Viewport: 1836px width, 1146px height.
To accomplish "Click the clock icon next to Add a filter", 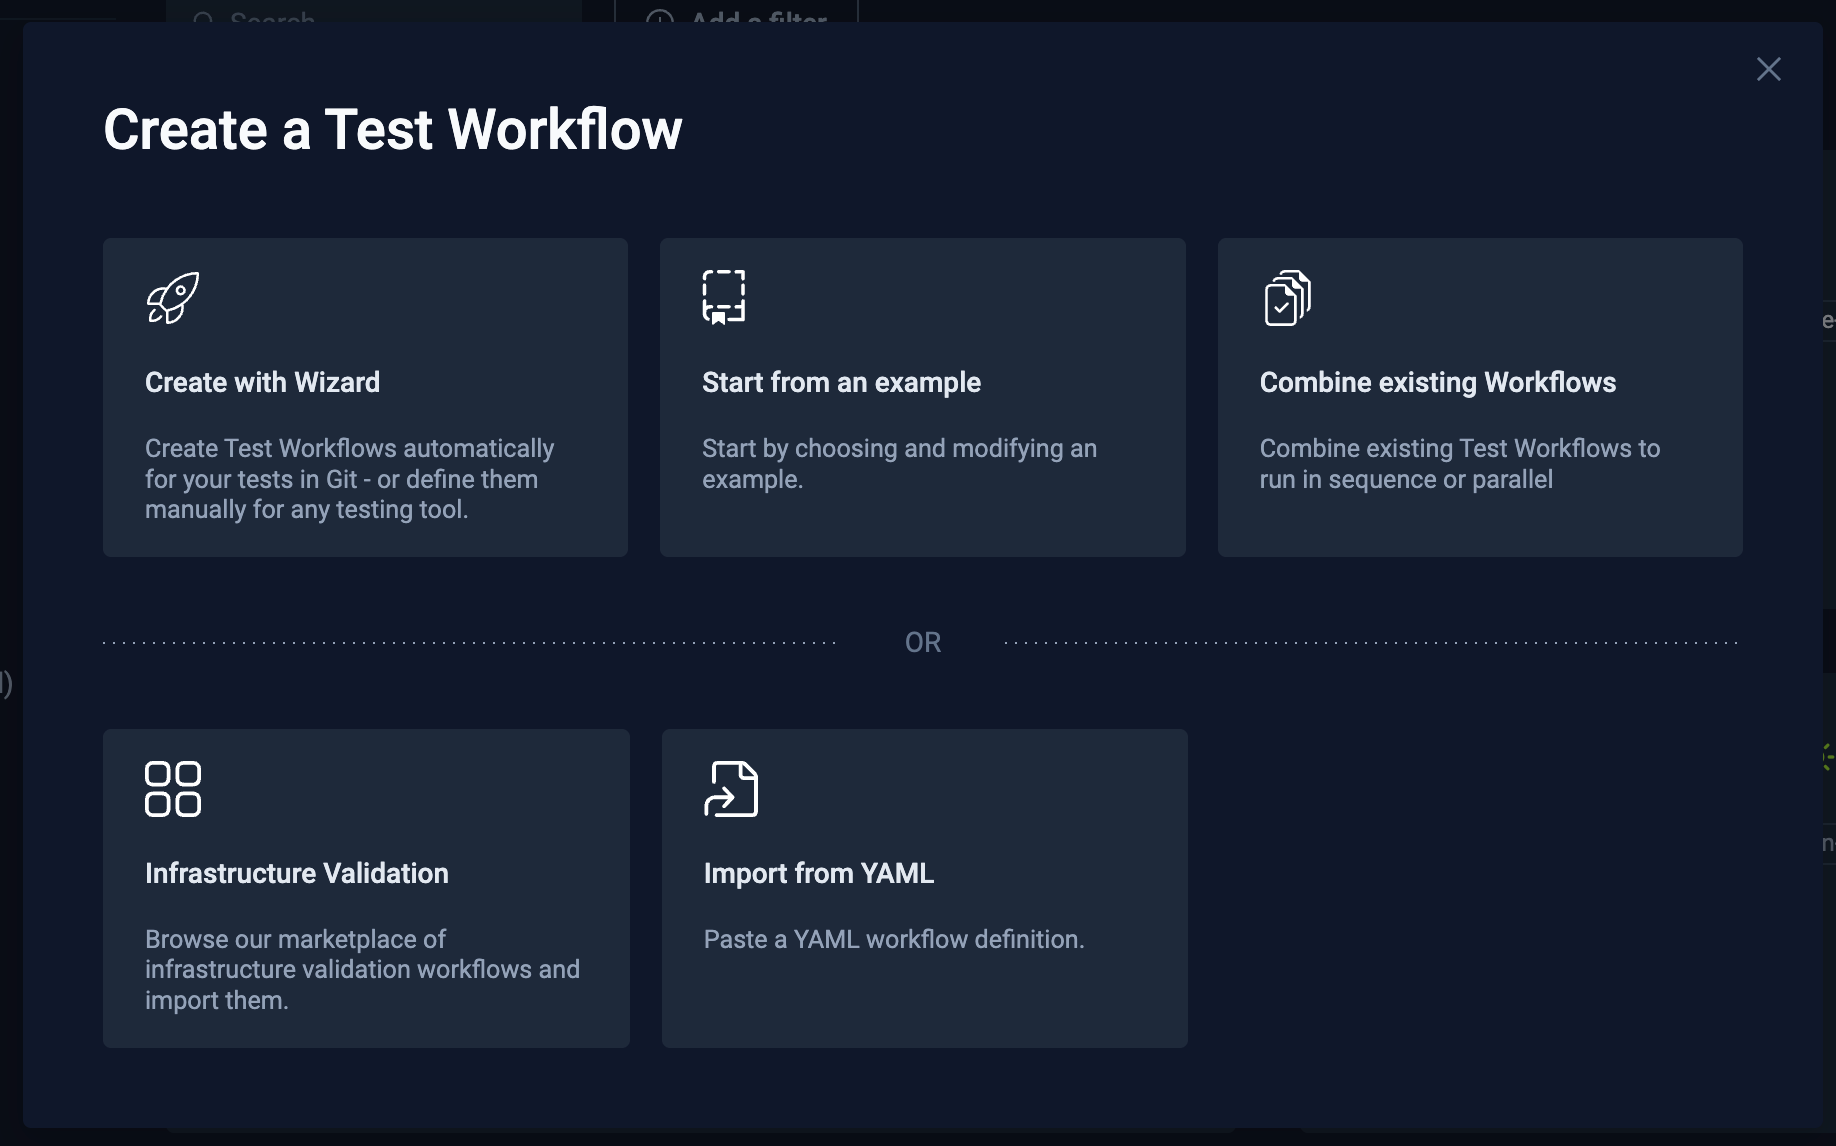I will 660,18.
